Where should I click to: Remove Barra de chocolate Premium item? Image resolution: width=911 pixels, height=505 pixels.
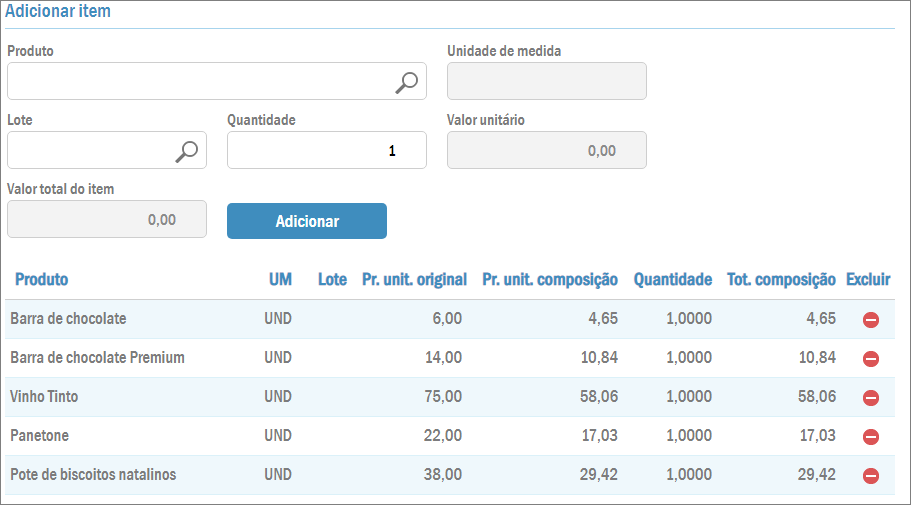pyautogui.click(x=870, y=359)
